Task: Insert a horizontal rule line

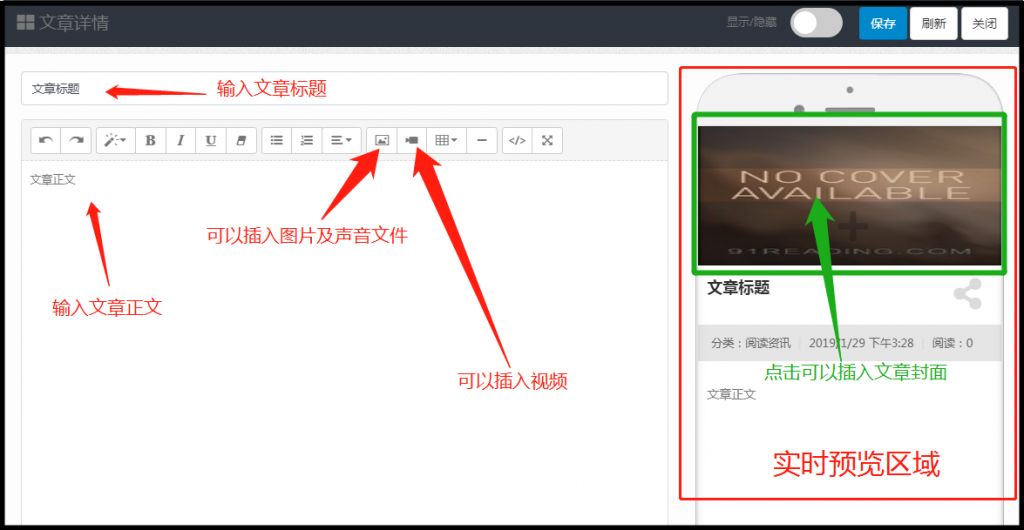Action: (x=481, y=141)
